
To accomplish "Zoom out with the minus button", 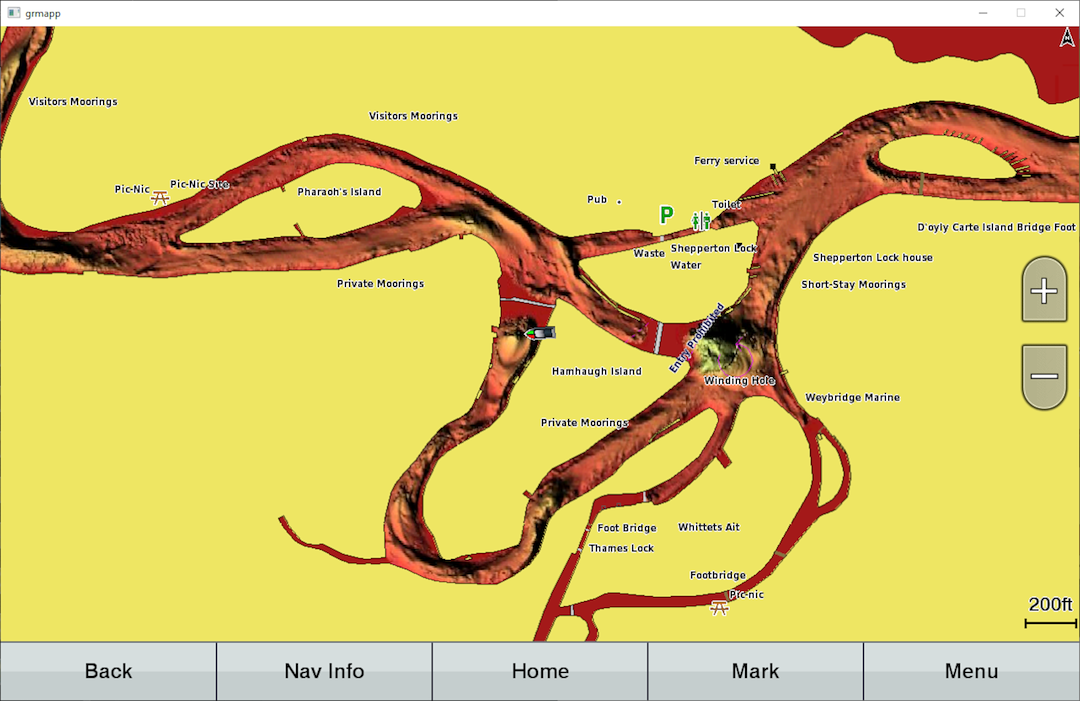I will 1044,376.
